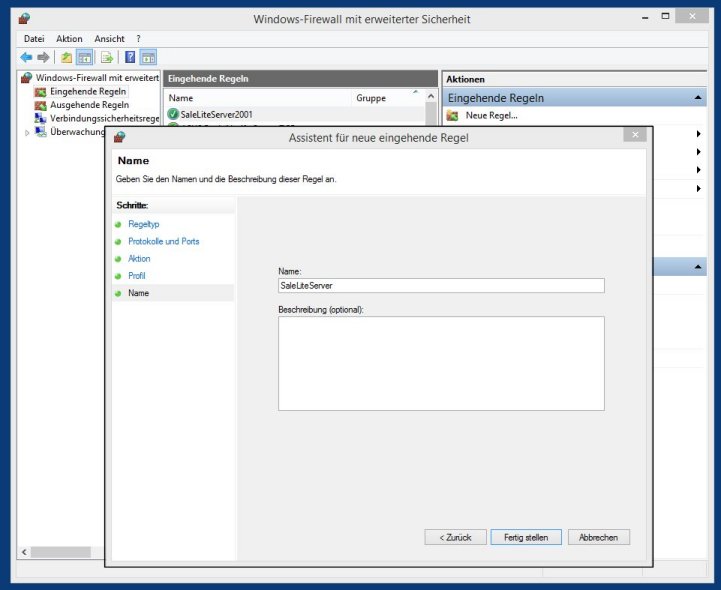This screenshot has height=590, width=721.
Task: Click the back arrow in toolbar
Action: coord(26,57)
